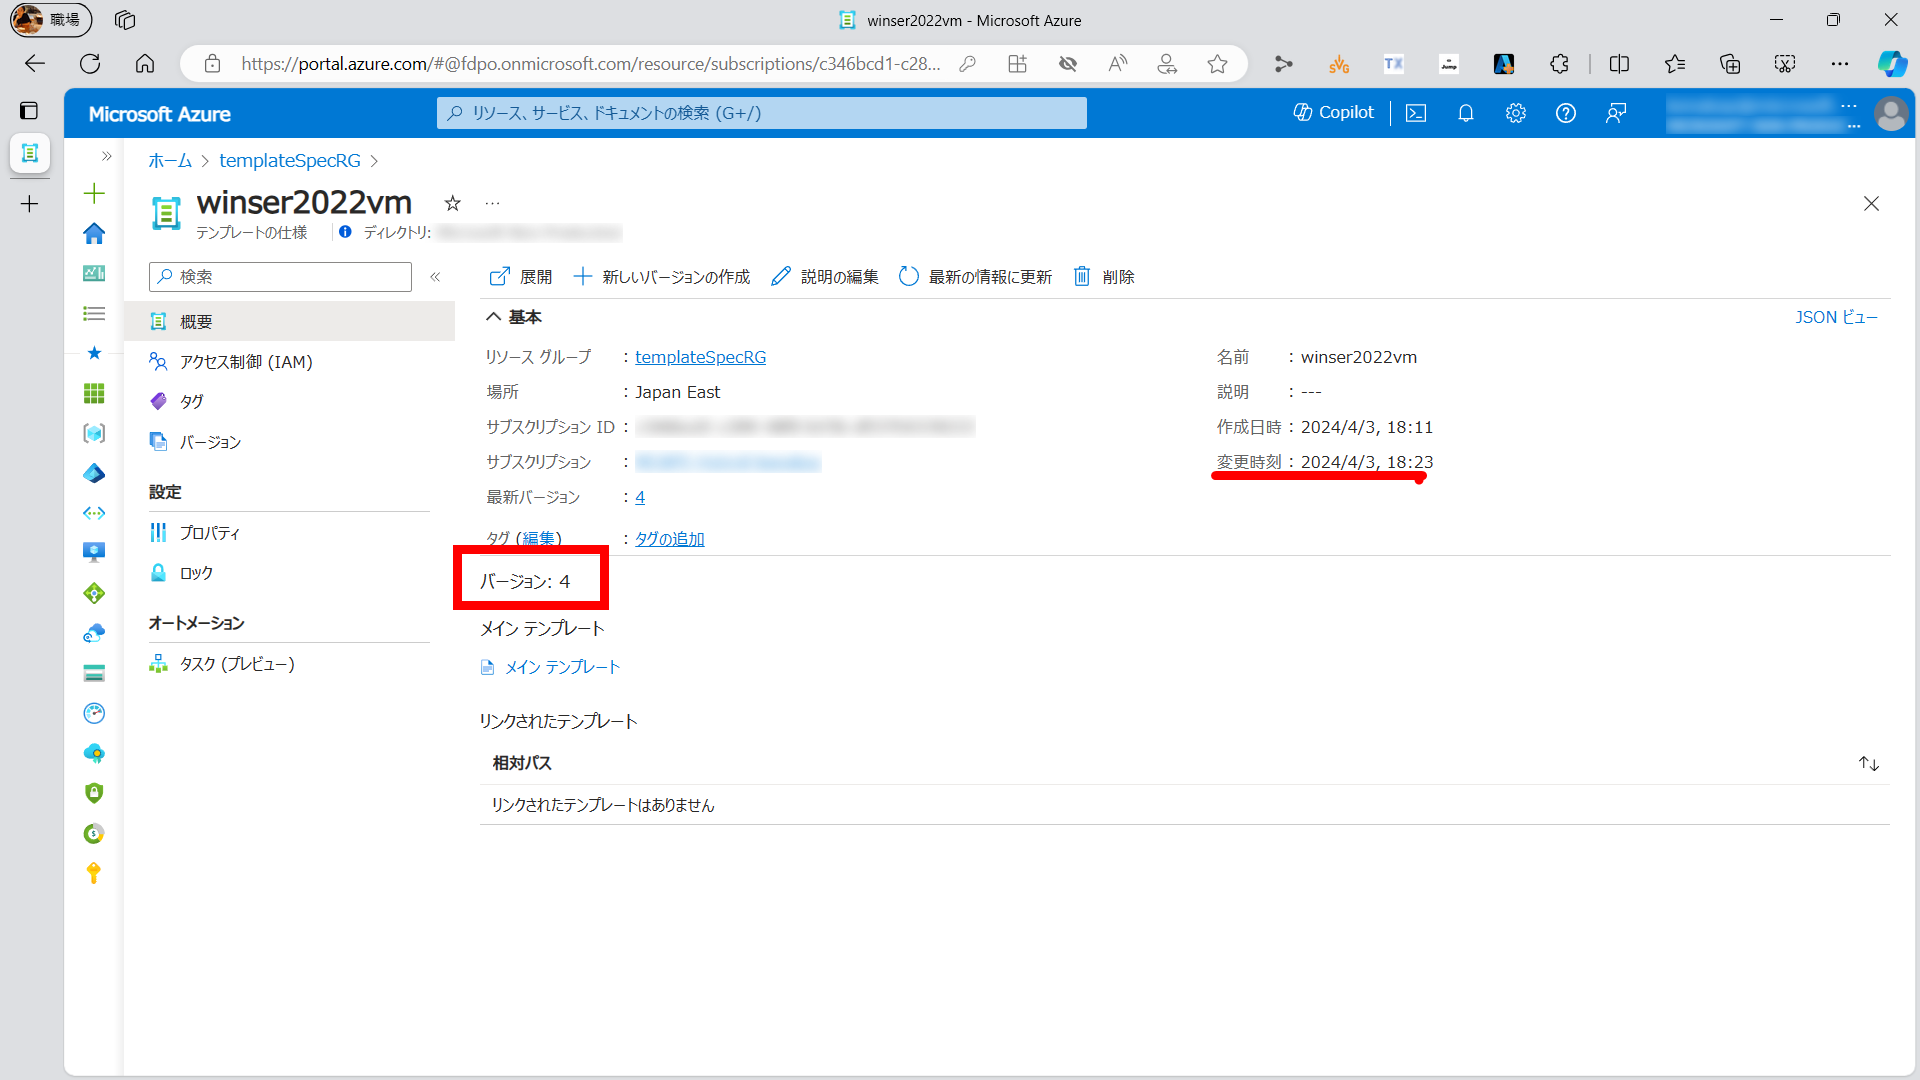Open the green shield icon in sidebar
This screenshot has height=1080, width=1920.
(94, 793)
